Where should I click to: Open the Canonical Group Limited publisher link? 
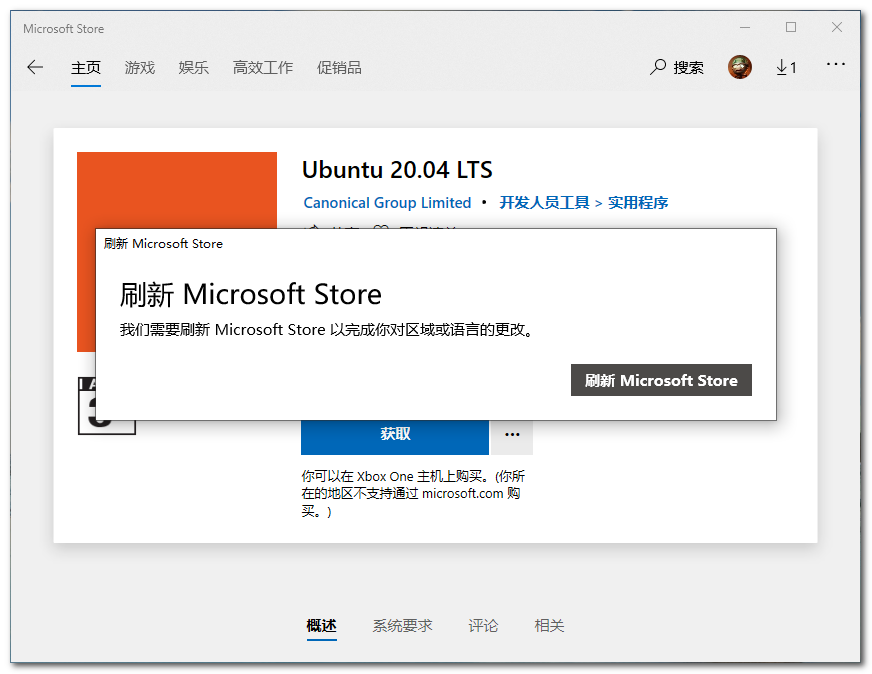tap(387, 203)
